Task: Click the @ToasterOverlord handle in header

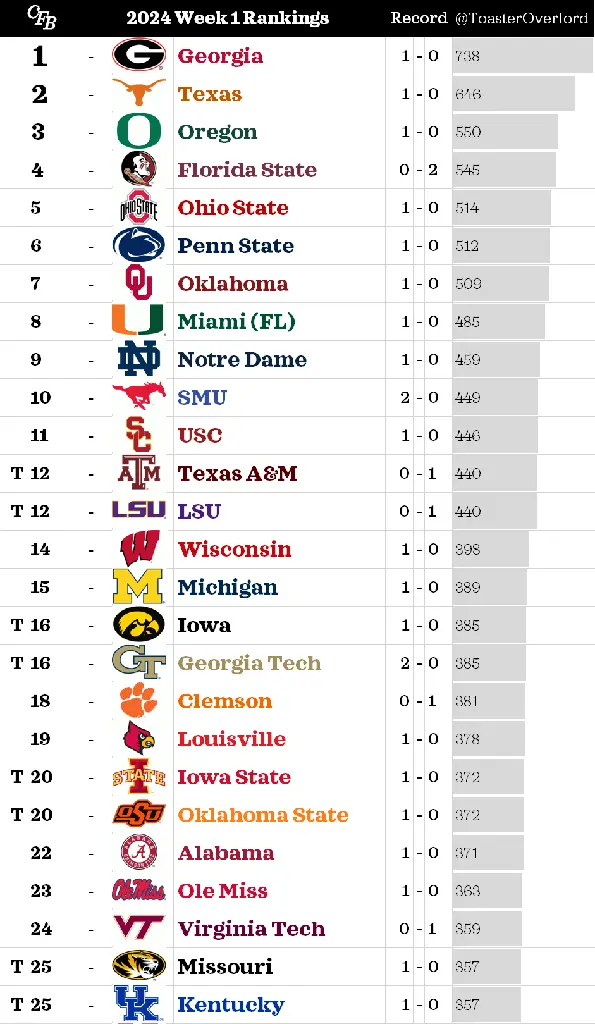Action: click(x=522, y=18)
